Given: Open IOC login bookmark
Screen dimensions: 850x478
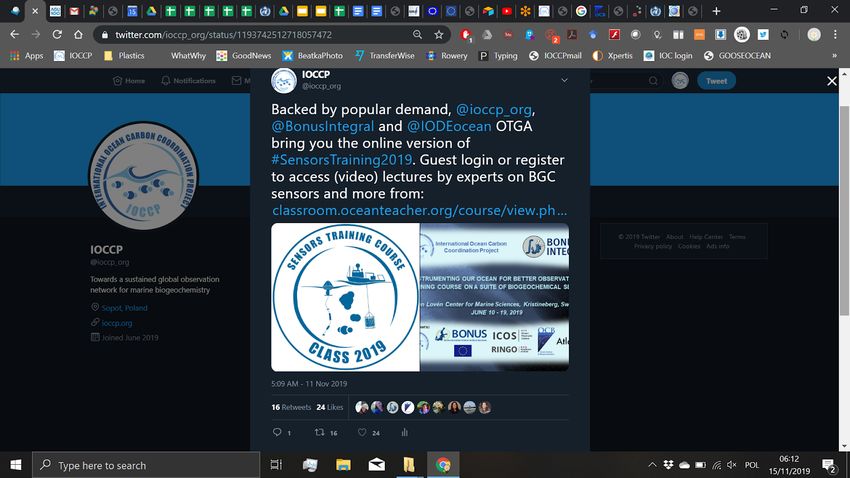Looking at the screenshot, I should tap(668, 55).
